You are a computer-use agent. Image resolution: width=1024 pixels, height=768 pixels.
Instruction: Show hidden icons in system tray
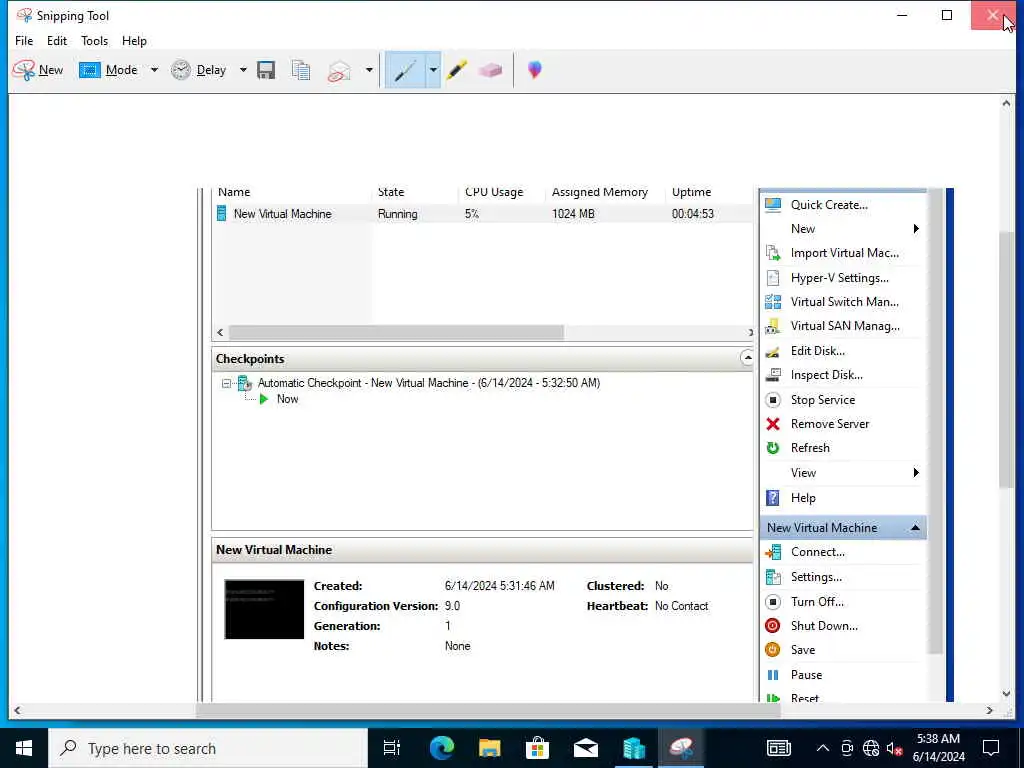(x=823, y=748)
